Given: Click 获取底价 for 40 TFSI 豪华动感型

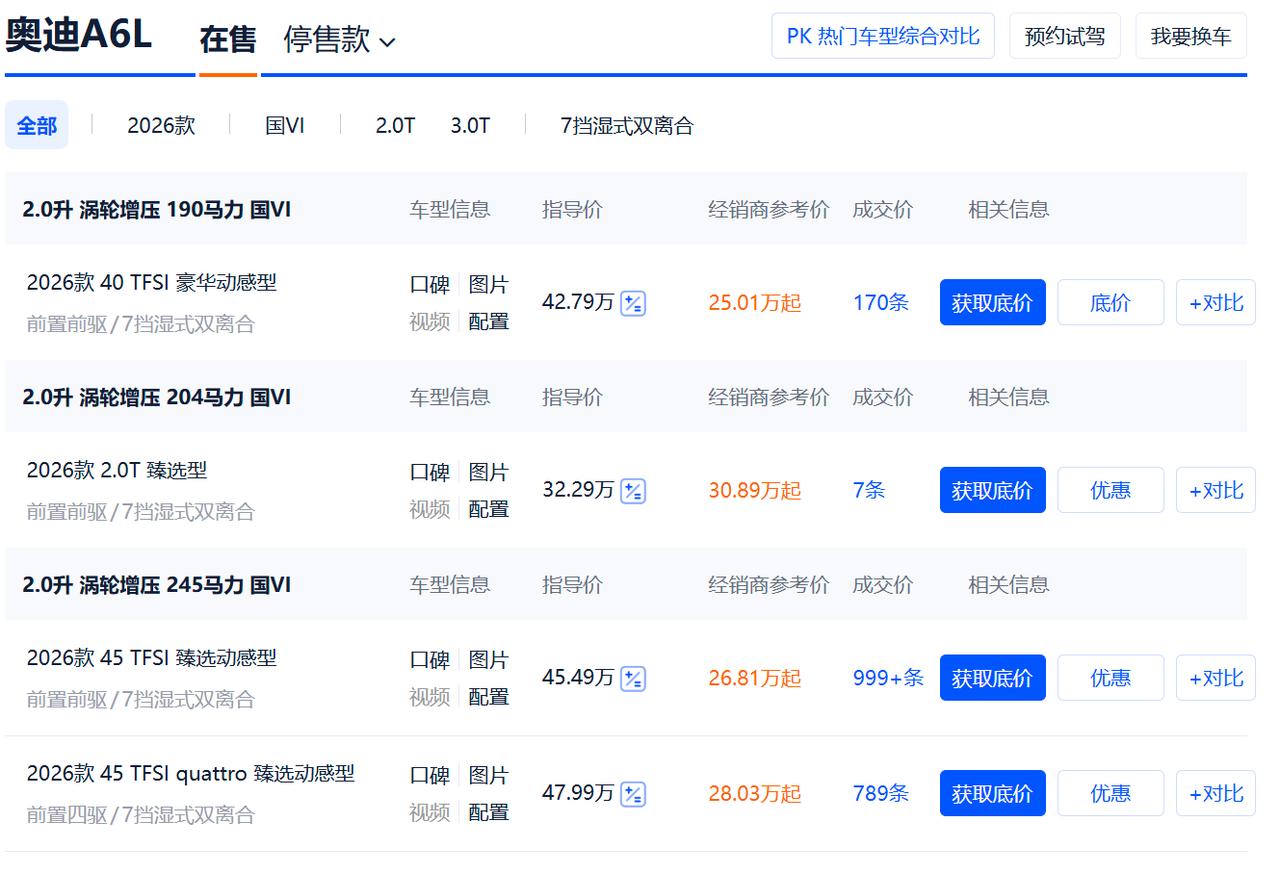Looking at the screenshot, I should (x=992, y=302).
